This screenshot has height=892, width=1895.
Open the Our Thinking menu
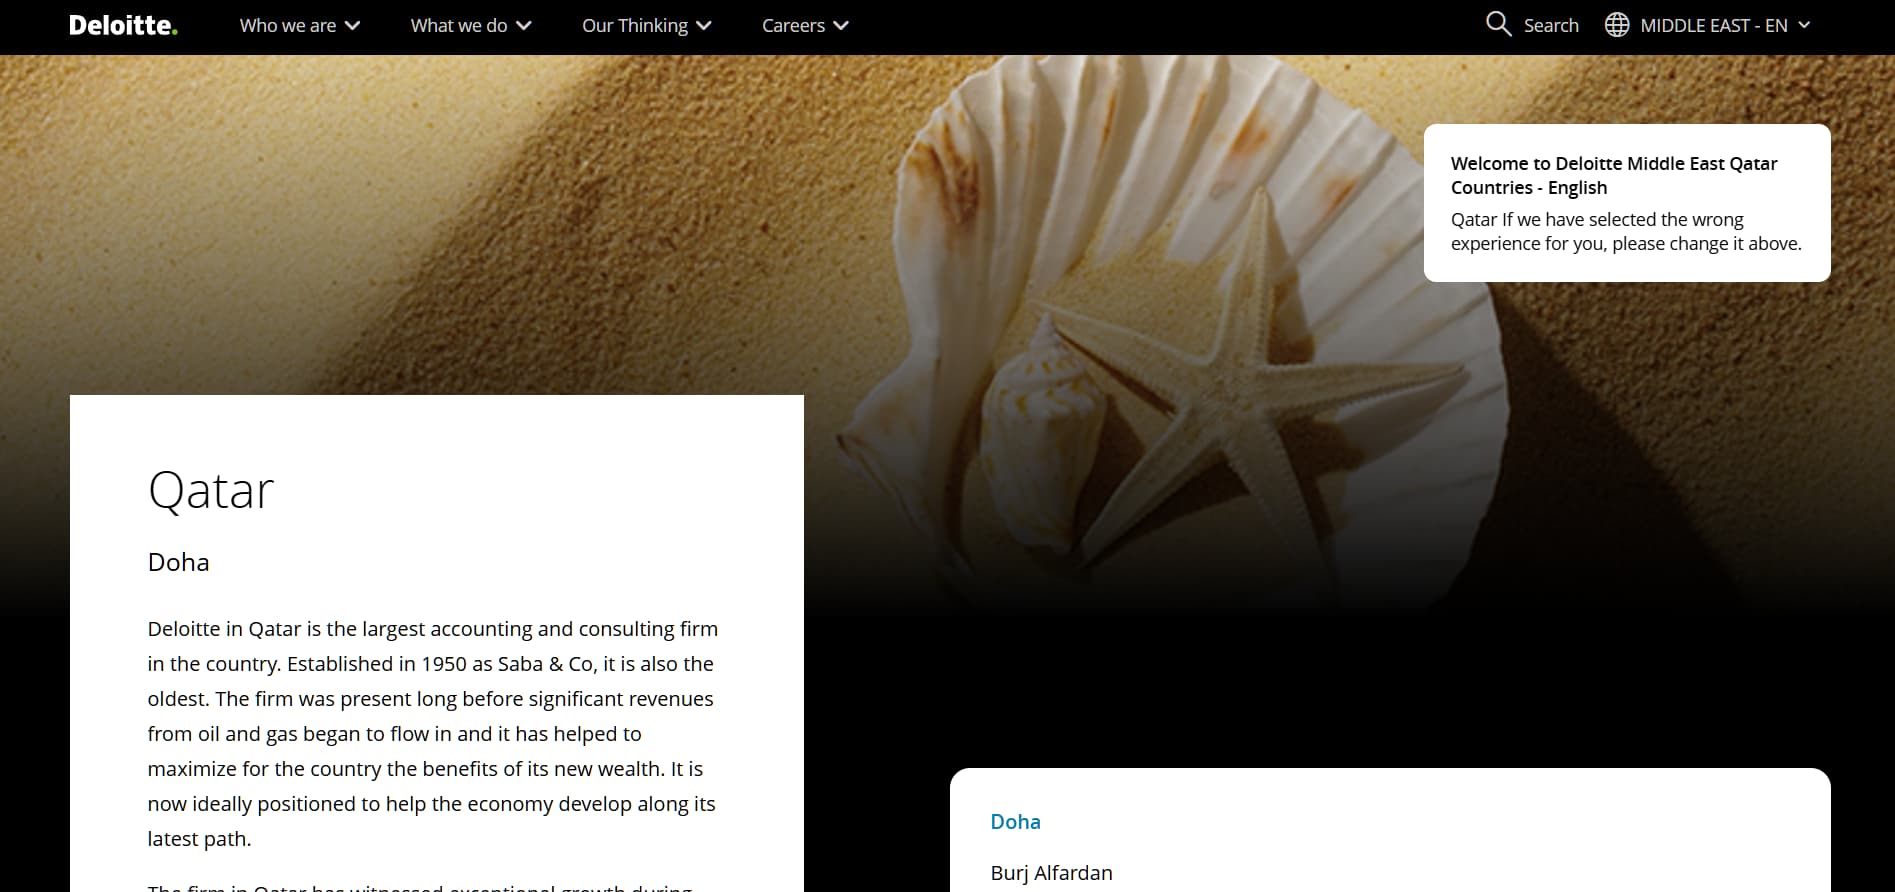point(635,26)
